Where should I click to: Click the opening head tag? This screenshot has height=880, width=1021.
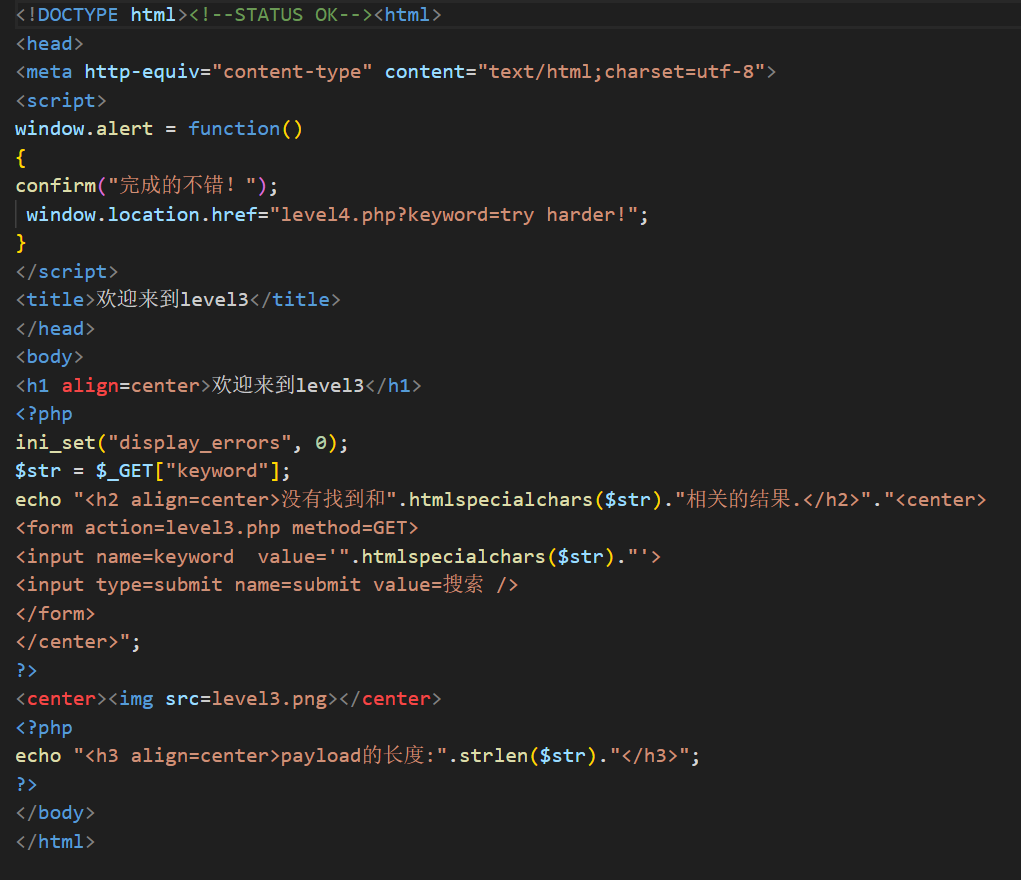pyautogui.click(x=49, y=44)
